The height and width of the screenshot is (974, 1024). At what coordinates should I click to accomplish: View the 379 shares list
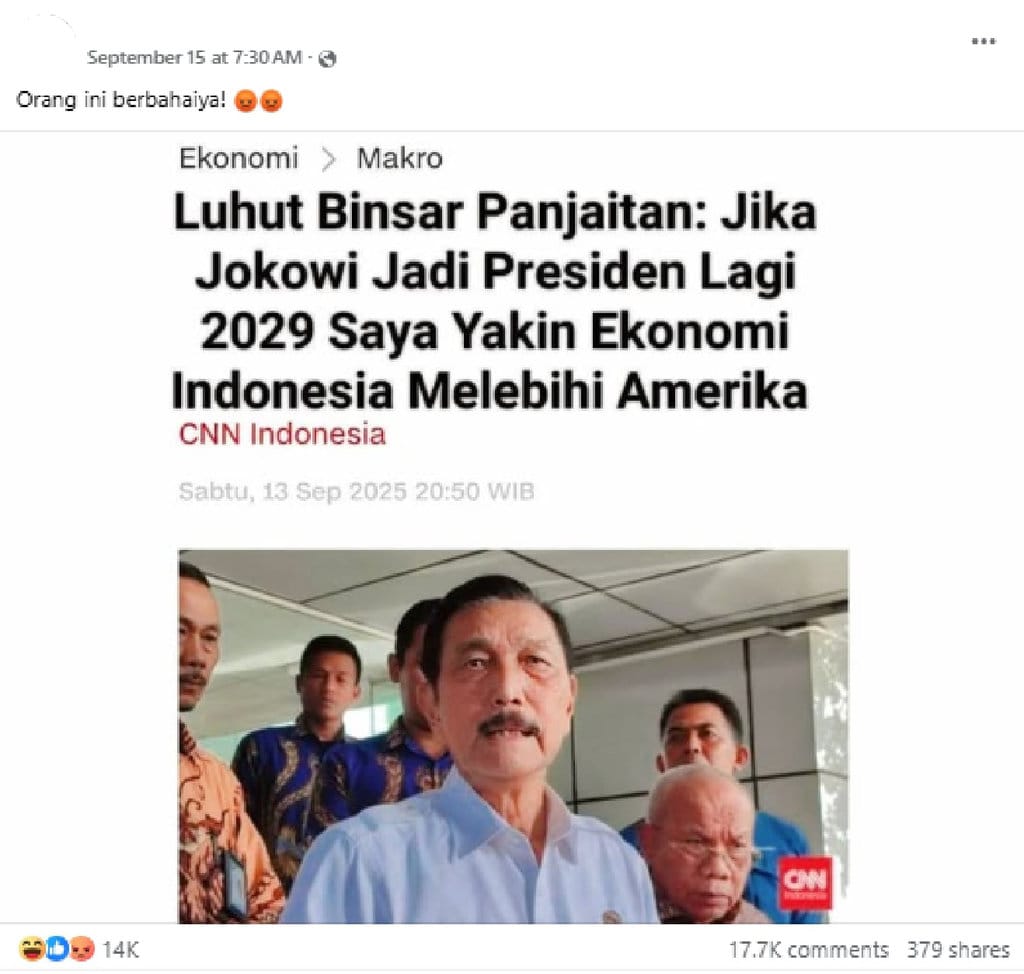[x=958, y=949]
